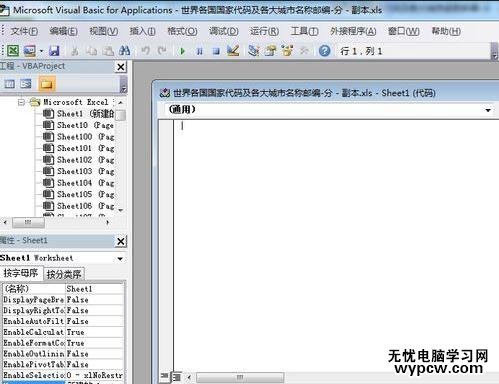The height and width of the screenshot is (384, 499).
Task: Close the VBAProject explorer panel
Action: coord(121,67)
